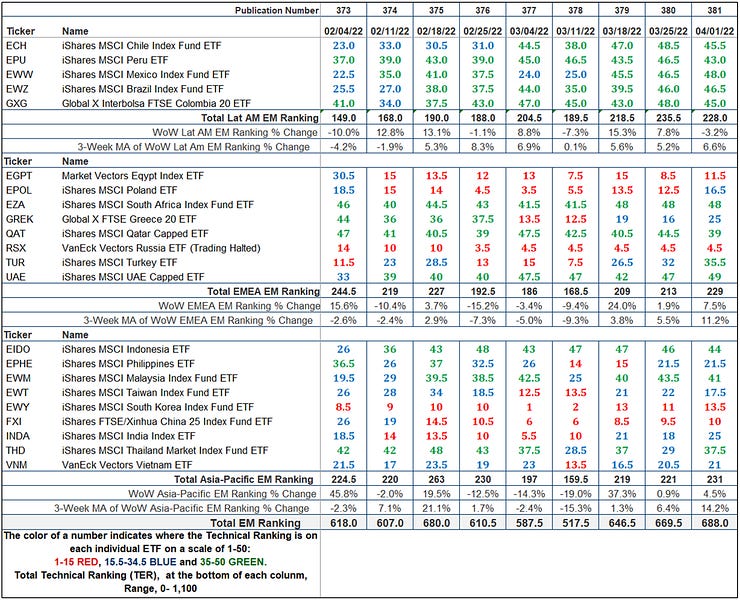Click the Total Lat AM EM Ranking label
The height and width of the screenshot is (600, 740).
(260, 118)
